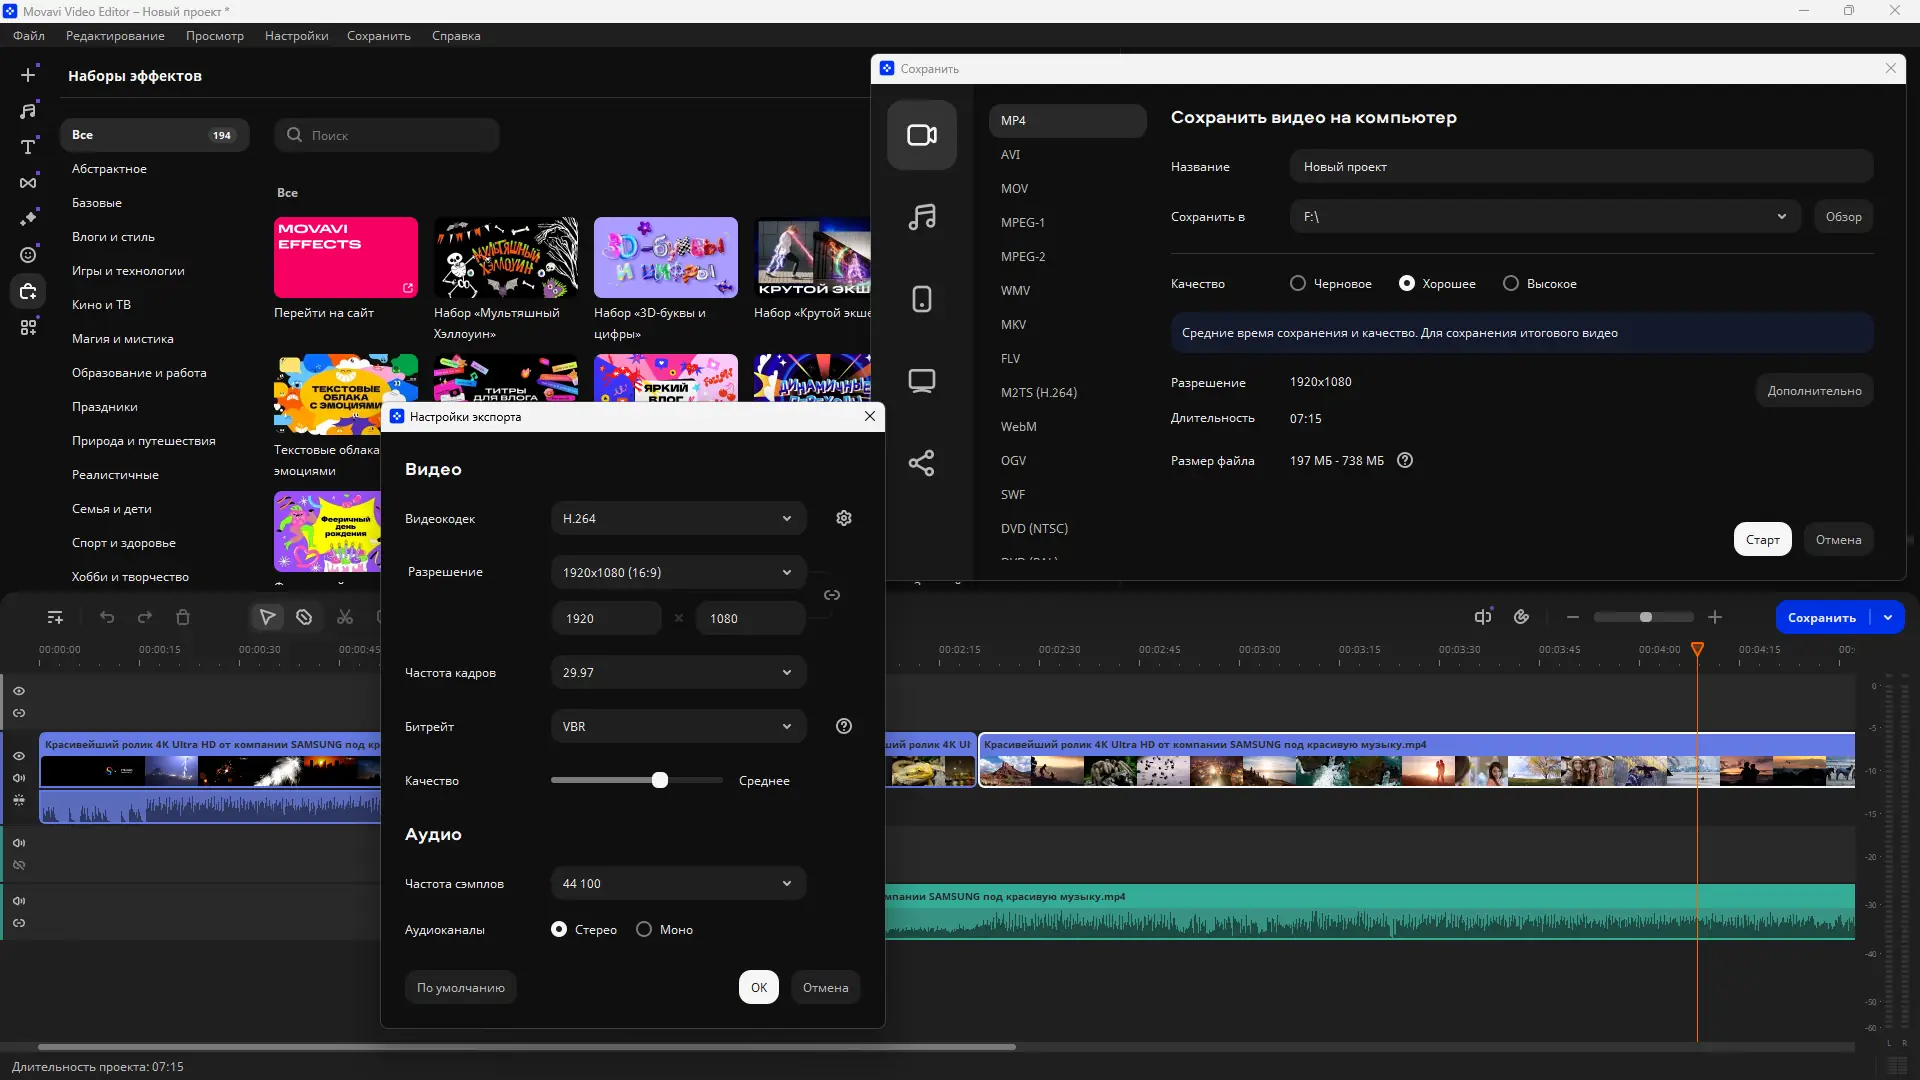Screen dimensions: 1920x1080
Task: Open the Devices phone icon in export dialog
Action: 921,298
